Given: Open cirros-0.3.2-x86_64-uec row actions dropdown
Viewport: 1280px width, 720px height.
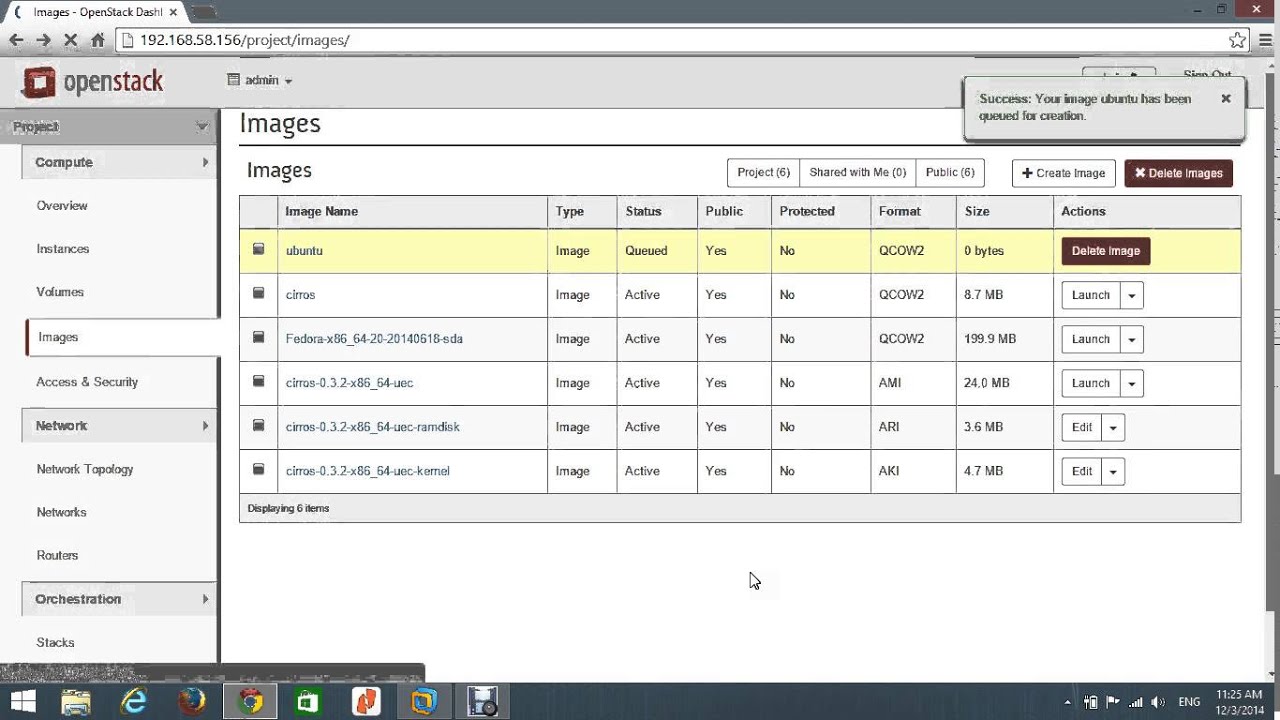Looking at the screenshot, I should click(1131, 383).
